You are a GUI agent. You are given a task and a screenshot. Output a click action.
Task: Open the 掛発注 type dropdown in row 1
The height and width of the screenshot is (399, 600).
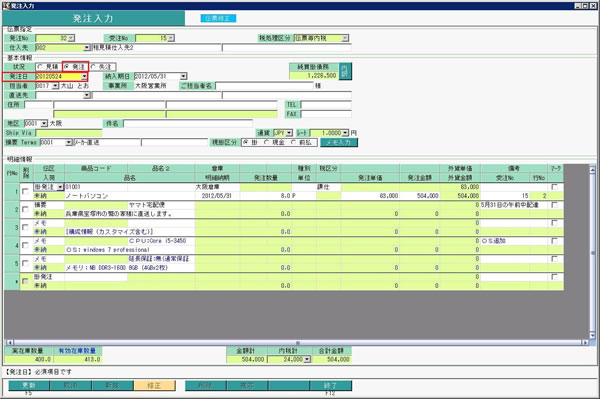[x=60, y=187]
